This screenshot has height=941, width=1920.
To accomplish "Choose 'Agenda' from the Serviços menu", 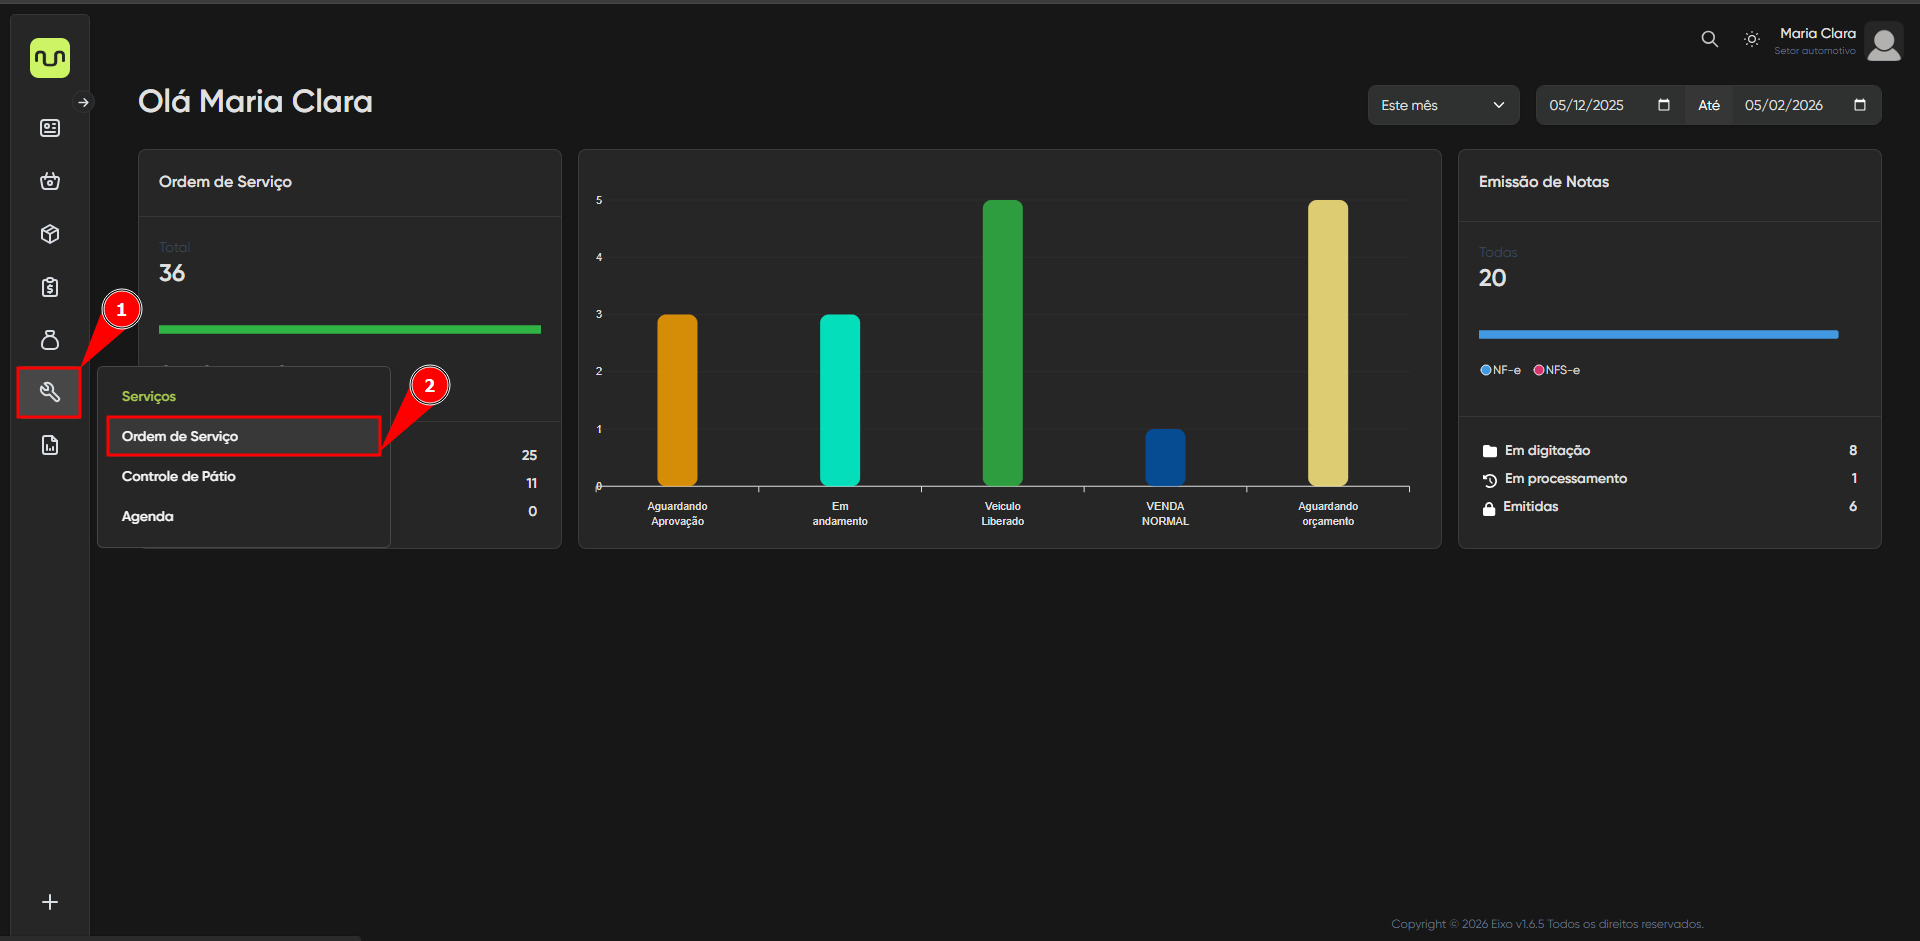I will point(148,516).
